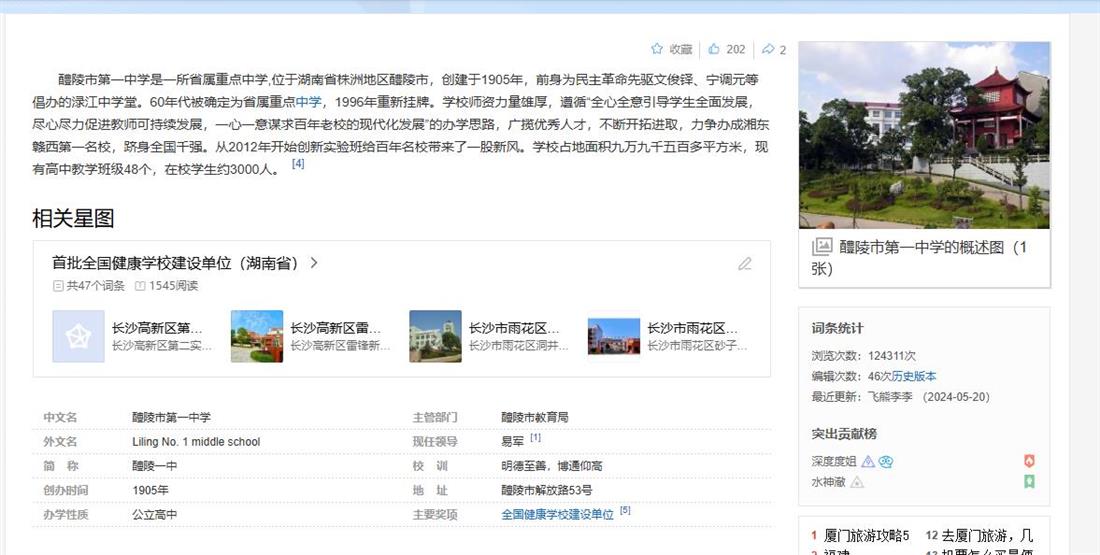Screen dimensions: 1100x555
Task: Open the 历史版本 link
Action: click(913, 376)
